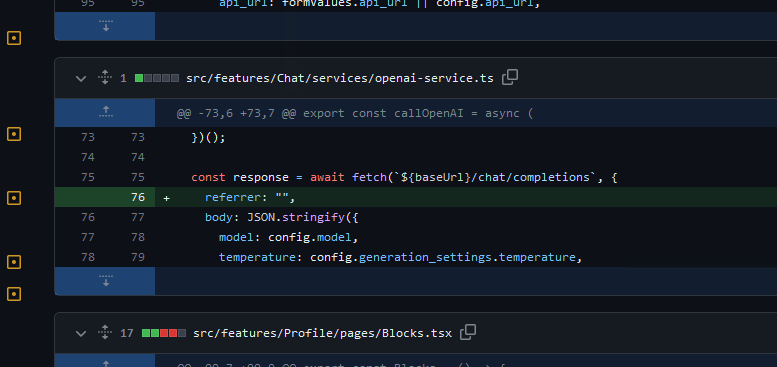777x367 pixels.
Task: Click the '})();' code line
Action: [x=208, y=137]
